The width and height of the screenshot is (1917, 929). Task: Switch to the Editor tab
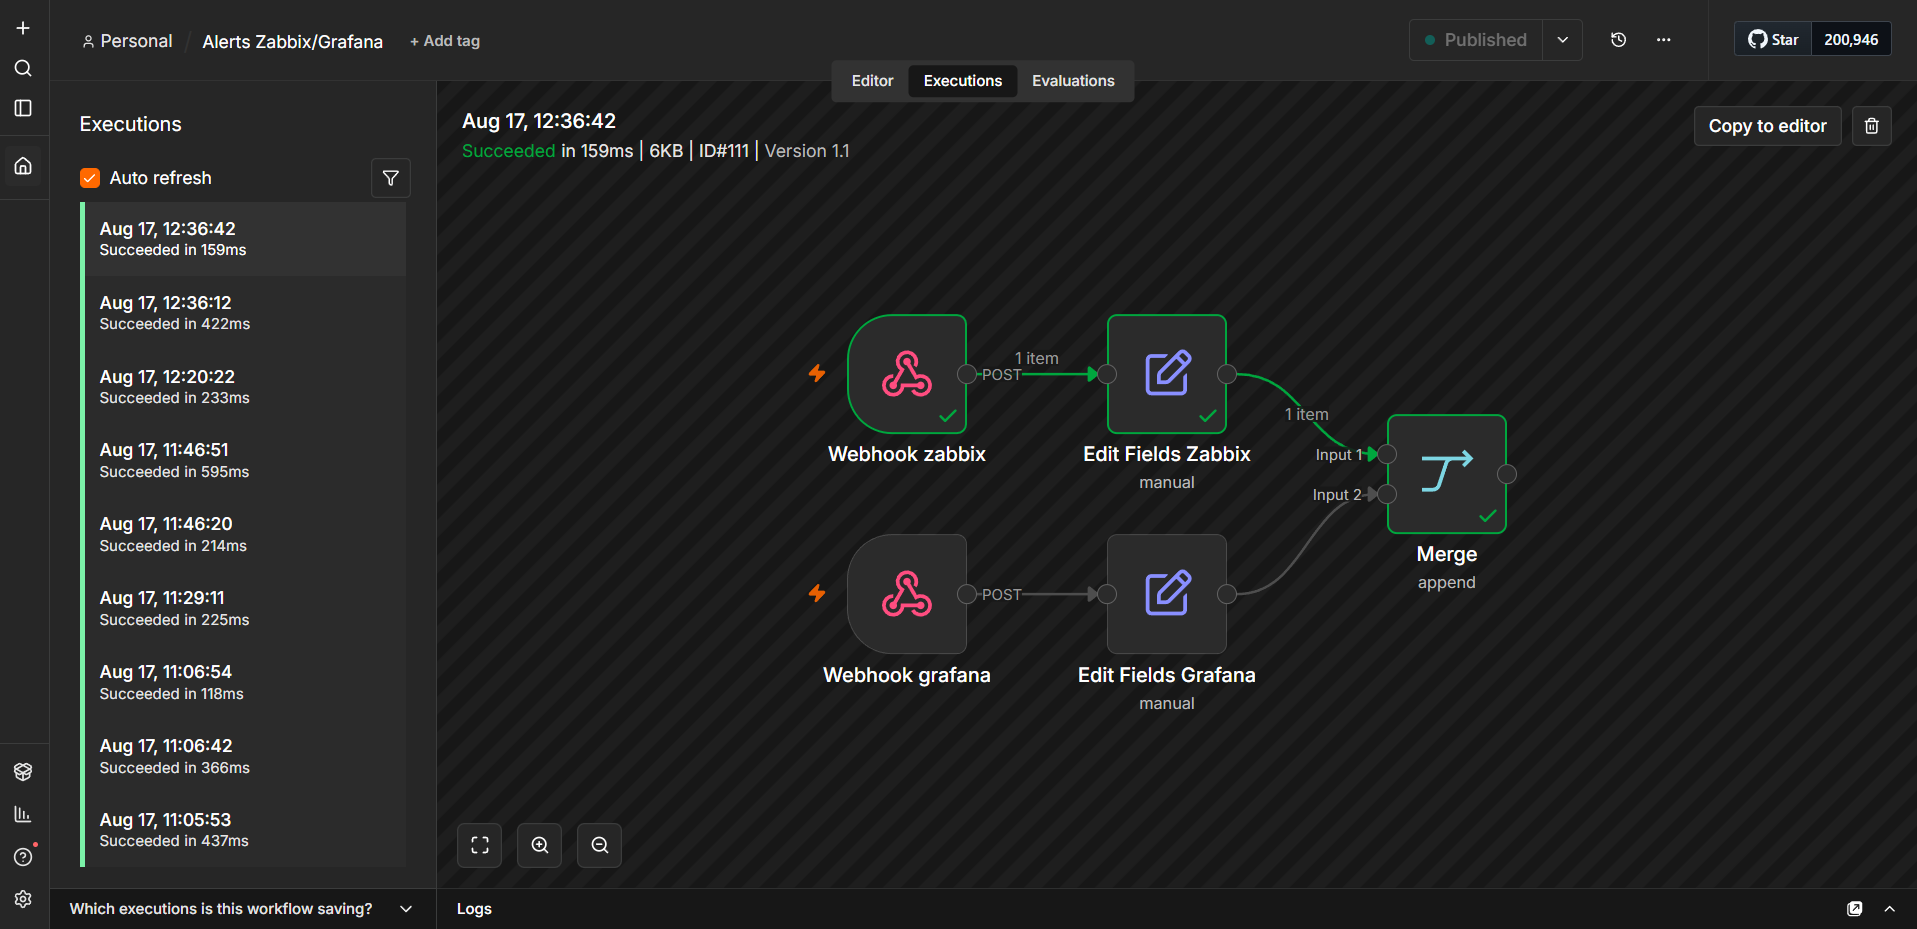click(872, 81)
